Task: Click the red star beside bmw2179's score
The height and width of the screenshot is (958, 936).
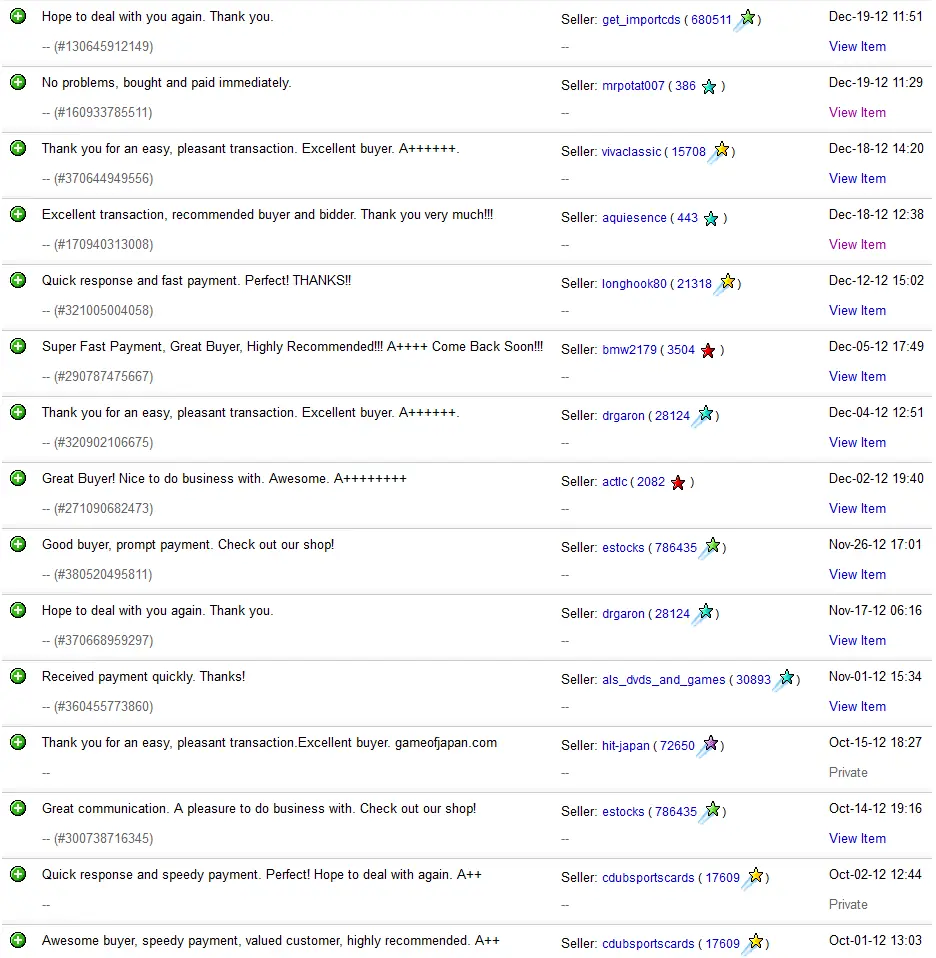Action: pyautogui.click(x=708, y=351)
